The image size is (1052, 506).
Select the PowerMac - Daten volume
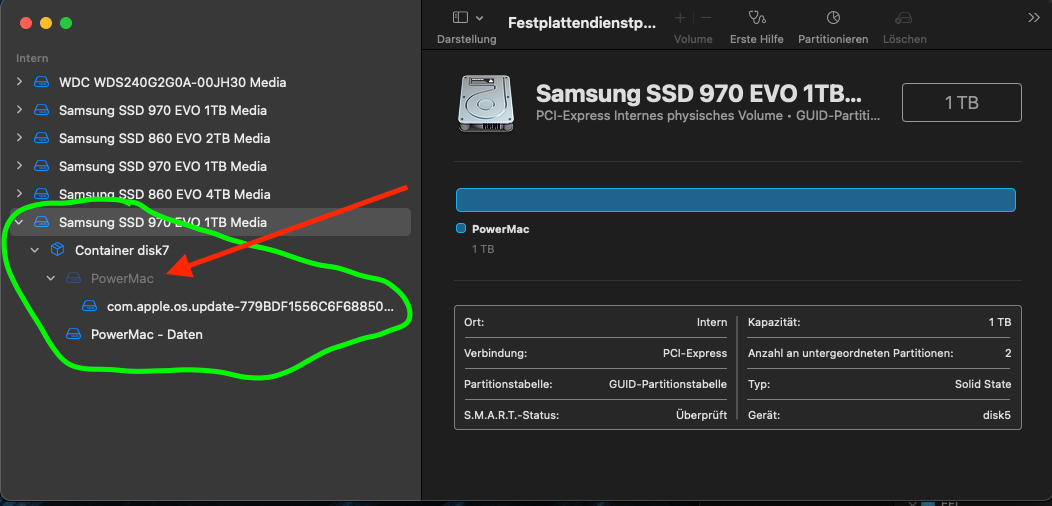[146, 334]
